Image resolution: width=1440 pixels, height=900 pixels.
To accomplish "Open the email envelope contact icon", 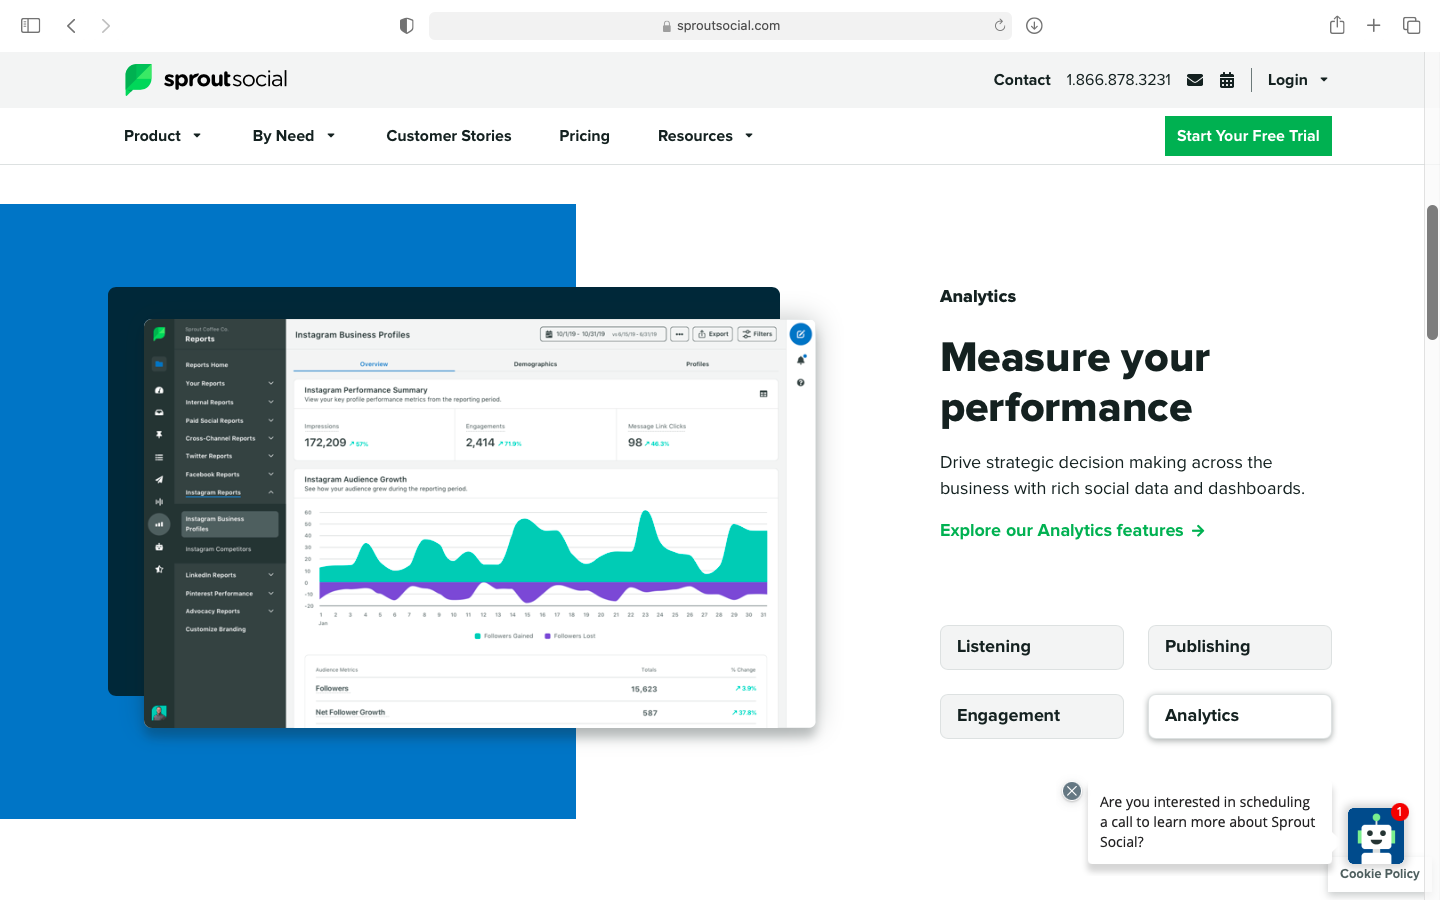I will coord(1195,80).
